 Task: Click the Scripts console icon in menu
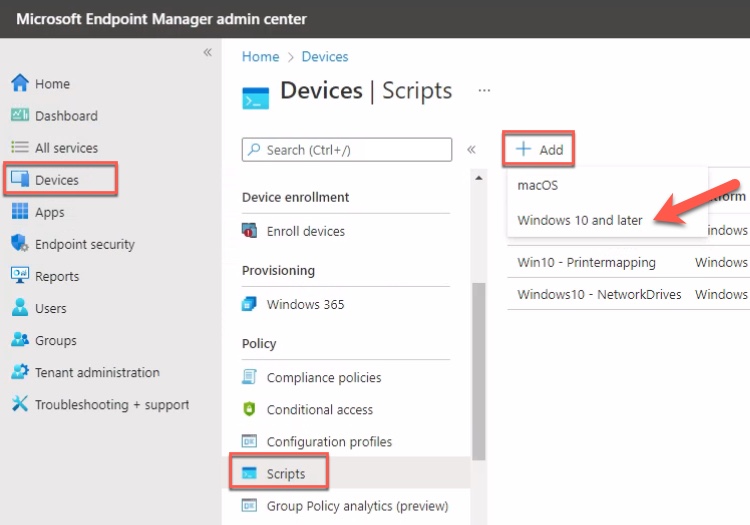pyautogui.click(x=249, y=473)
